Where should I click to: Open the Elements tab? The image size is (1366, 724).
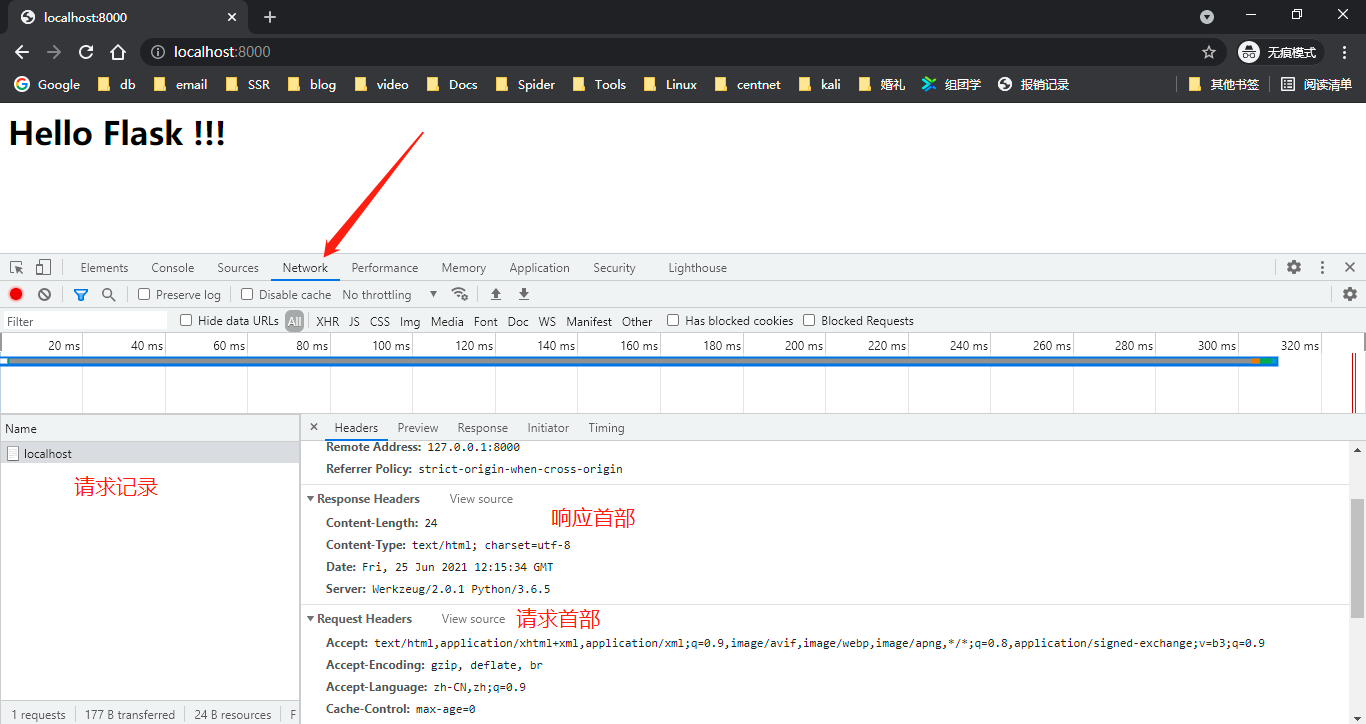coord(104,268)
